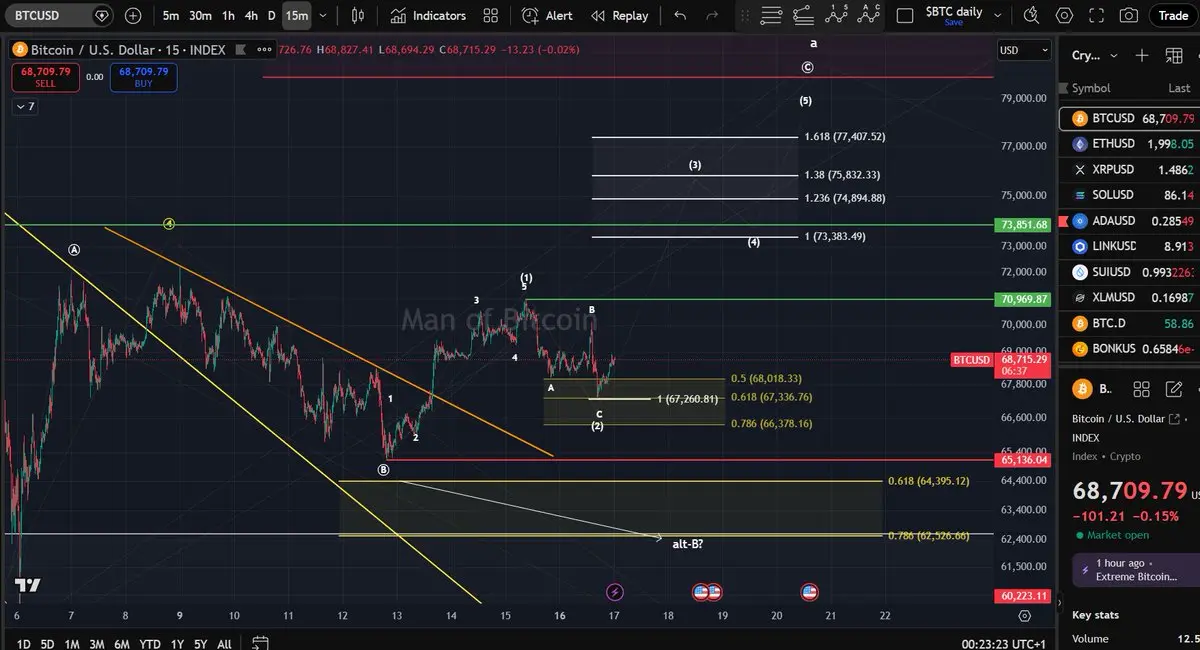Click the quick search magnifier icon
This screenshot has width=1200, height=650.
(1030, 16)
